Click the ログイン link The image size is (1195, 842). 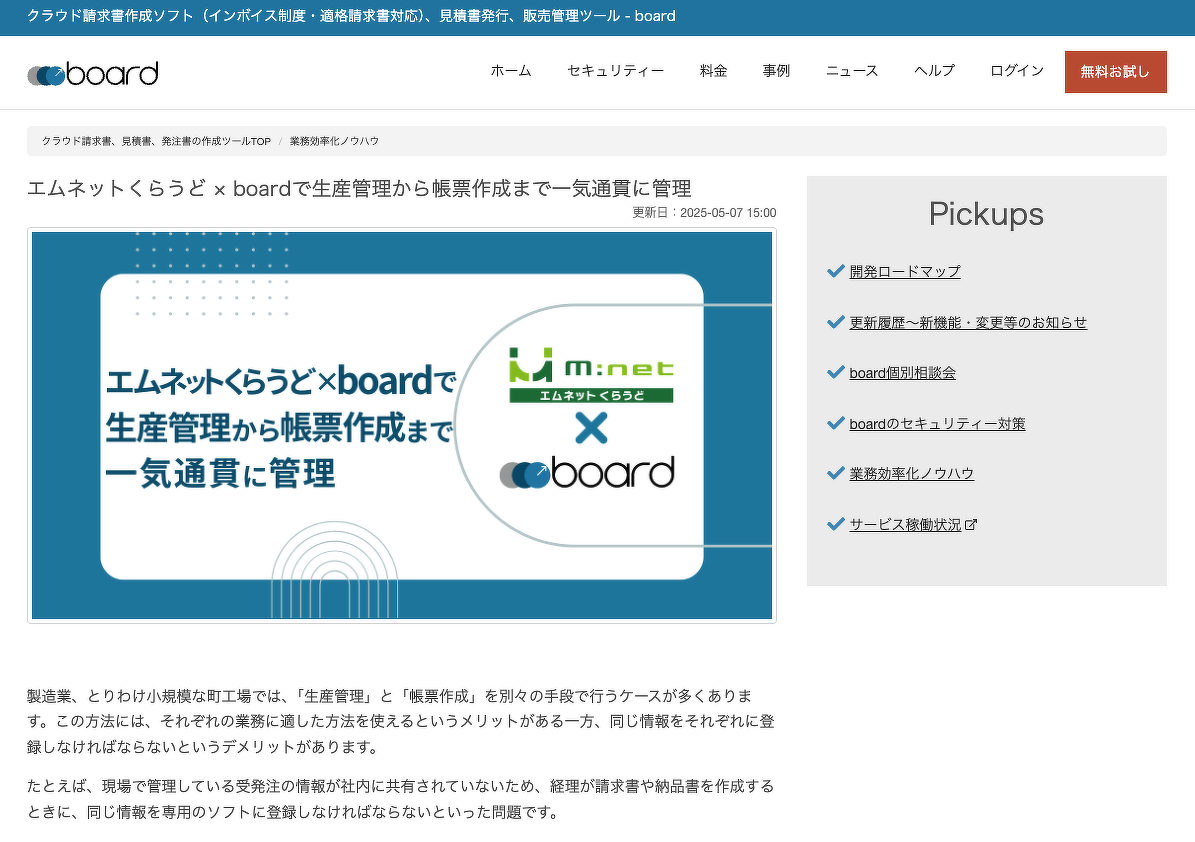click(x=1017, y=71)
